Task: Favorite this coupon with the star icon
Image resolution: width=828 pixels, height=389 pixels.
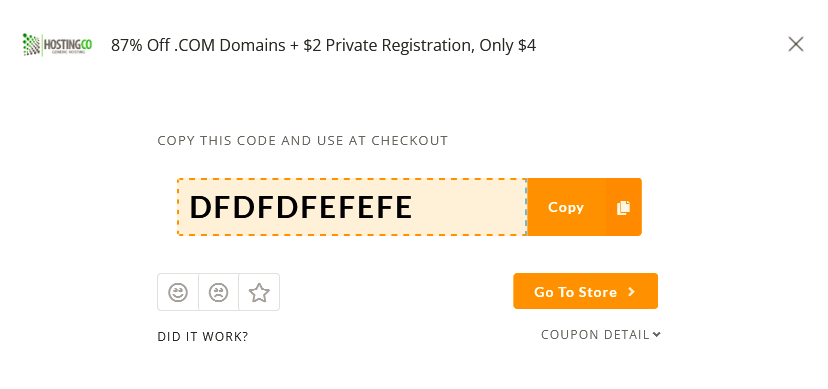Action: [259, 292]
